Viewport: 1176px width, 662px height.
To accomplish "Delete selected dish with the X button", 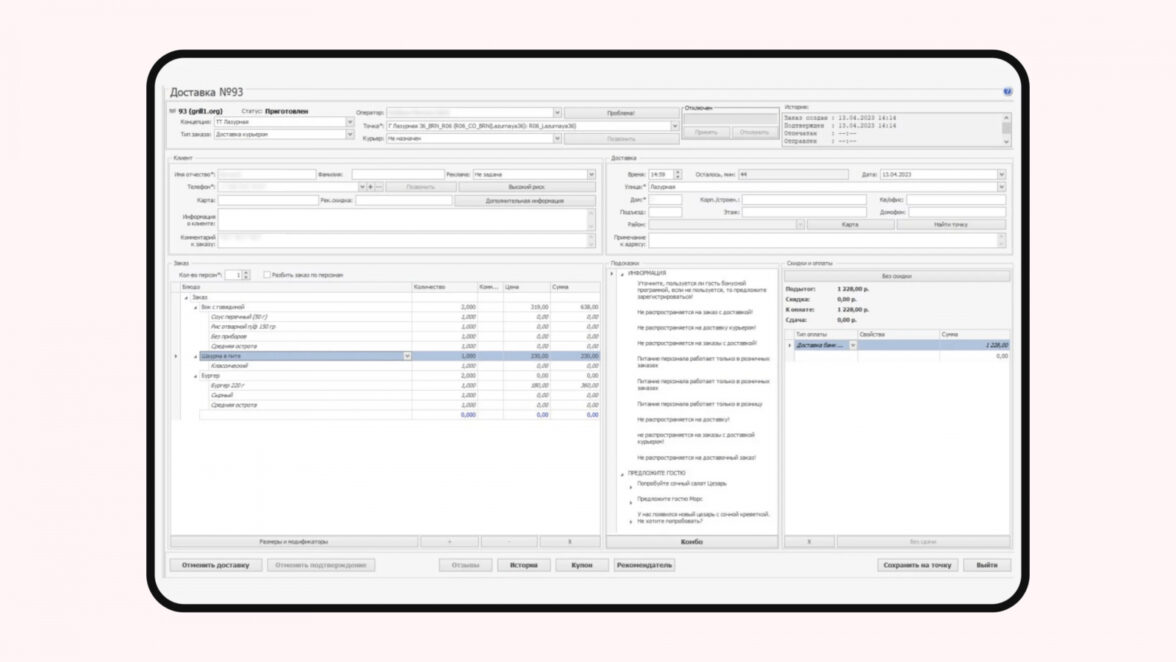I will click(569, 541).
